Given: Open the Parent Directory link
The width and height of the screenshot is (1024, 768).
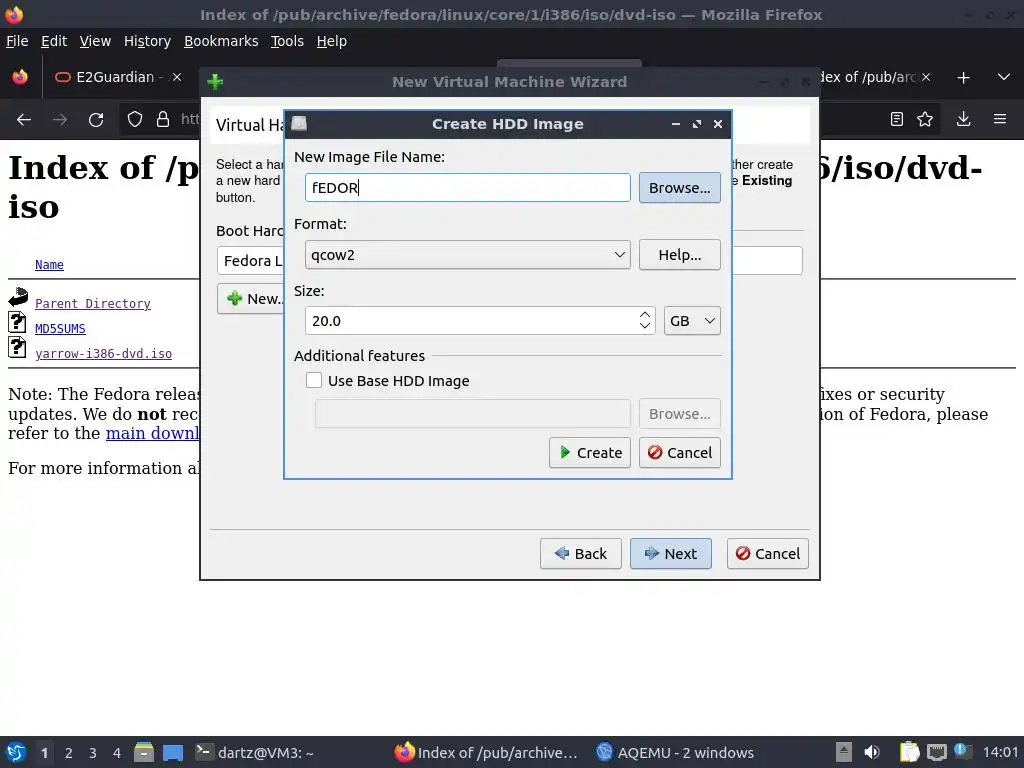Looking at the screenshot, I should (93, 304).
